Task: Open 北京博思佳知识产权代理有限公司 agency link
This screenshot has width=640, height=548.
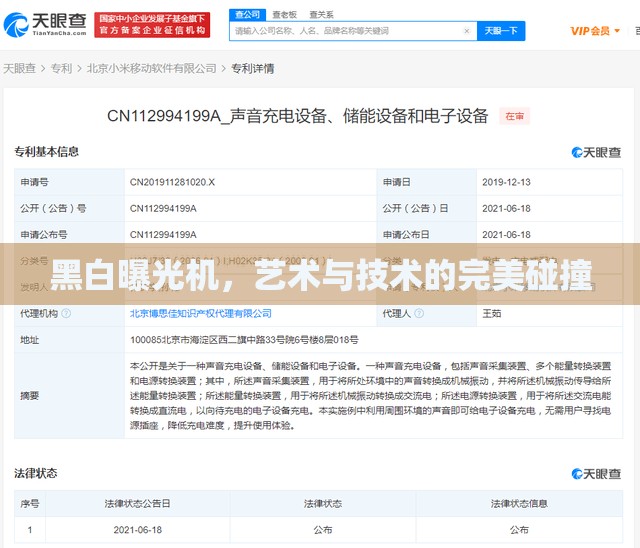Action: point(201,313)
